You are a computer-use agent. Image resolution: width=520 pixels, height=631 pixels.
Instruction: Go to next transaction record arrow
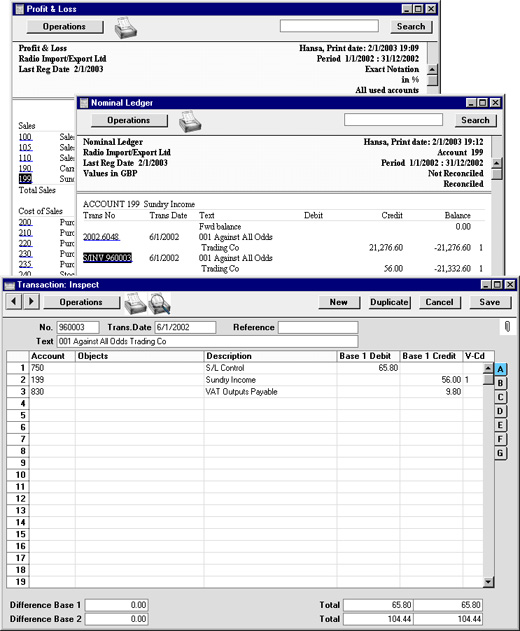(x=31, y=301)
